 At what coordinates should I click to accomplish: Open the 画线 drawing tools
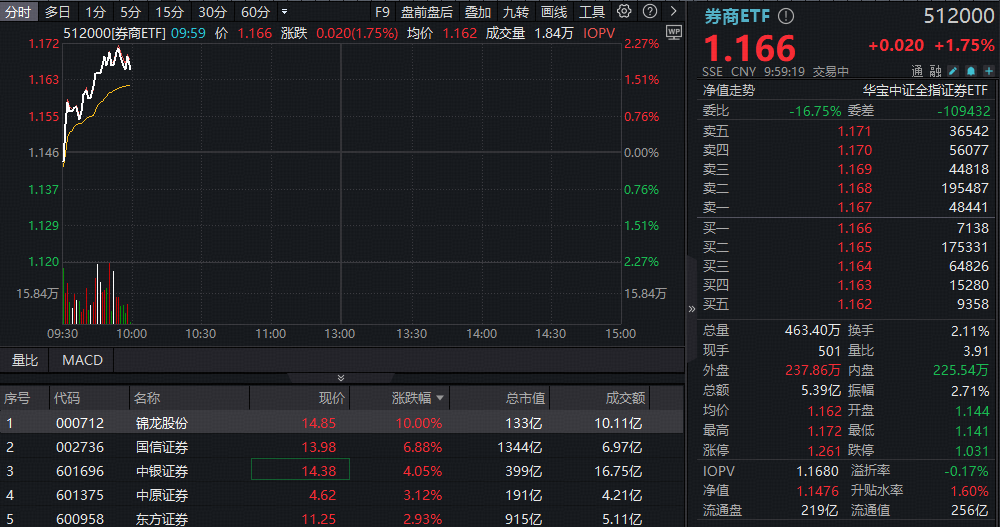(554, 12)
